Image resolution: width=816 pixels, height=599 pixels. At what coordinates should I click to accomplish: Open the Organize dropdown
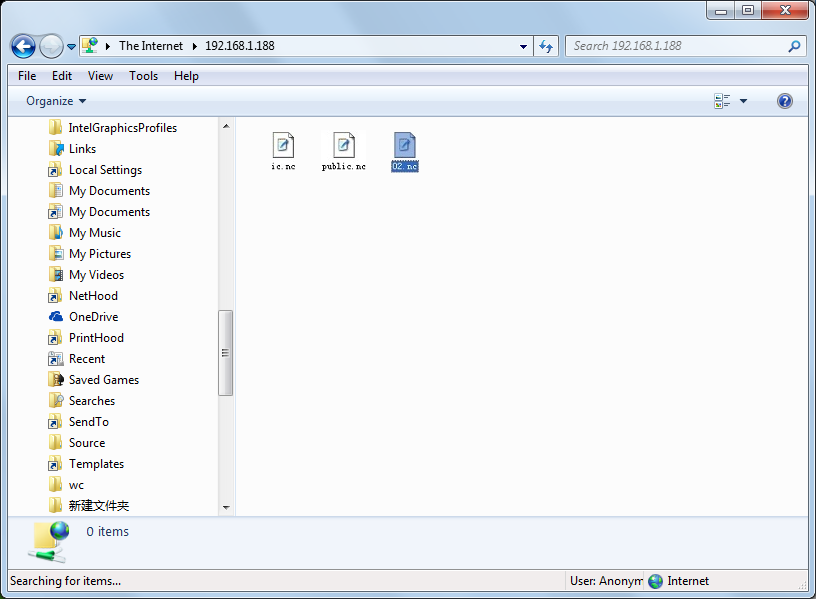pos(56,101)
